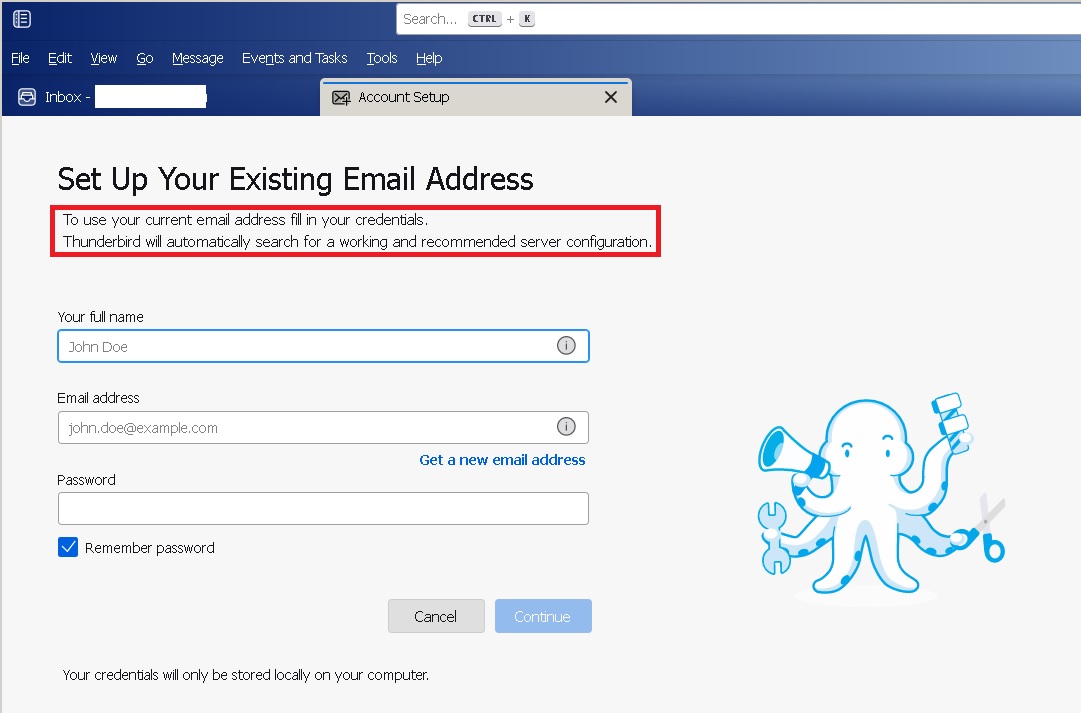This screenshot has width=1081, height=713.
Task: Follow the Get a new email address link
Action: click(x=502, y=460)
